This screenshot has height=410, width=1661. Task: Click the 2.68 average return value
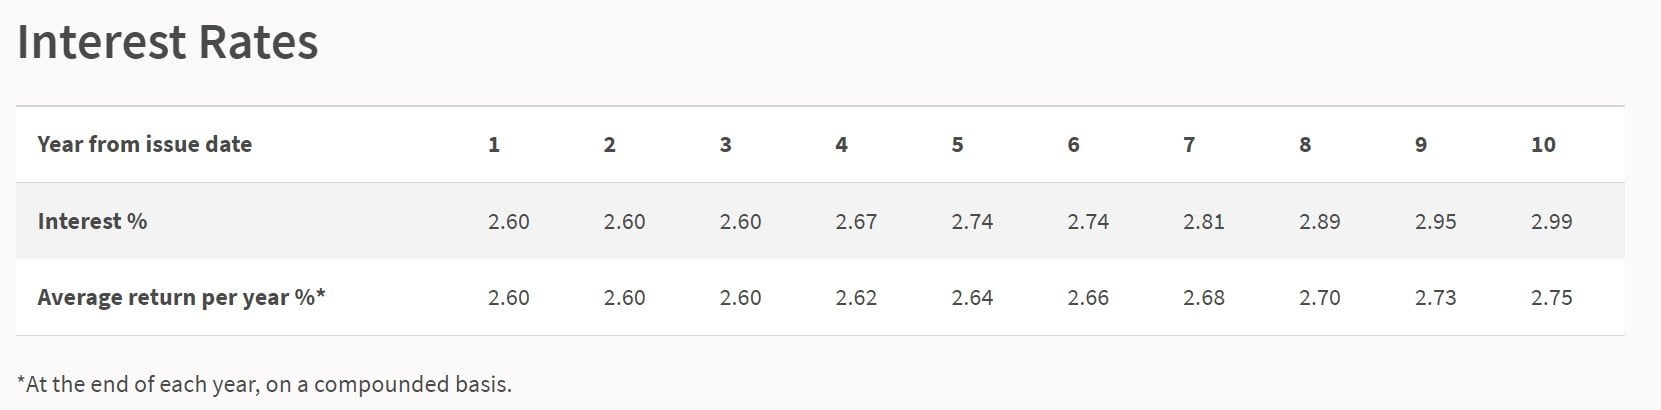(1204, 298)
